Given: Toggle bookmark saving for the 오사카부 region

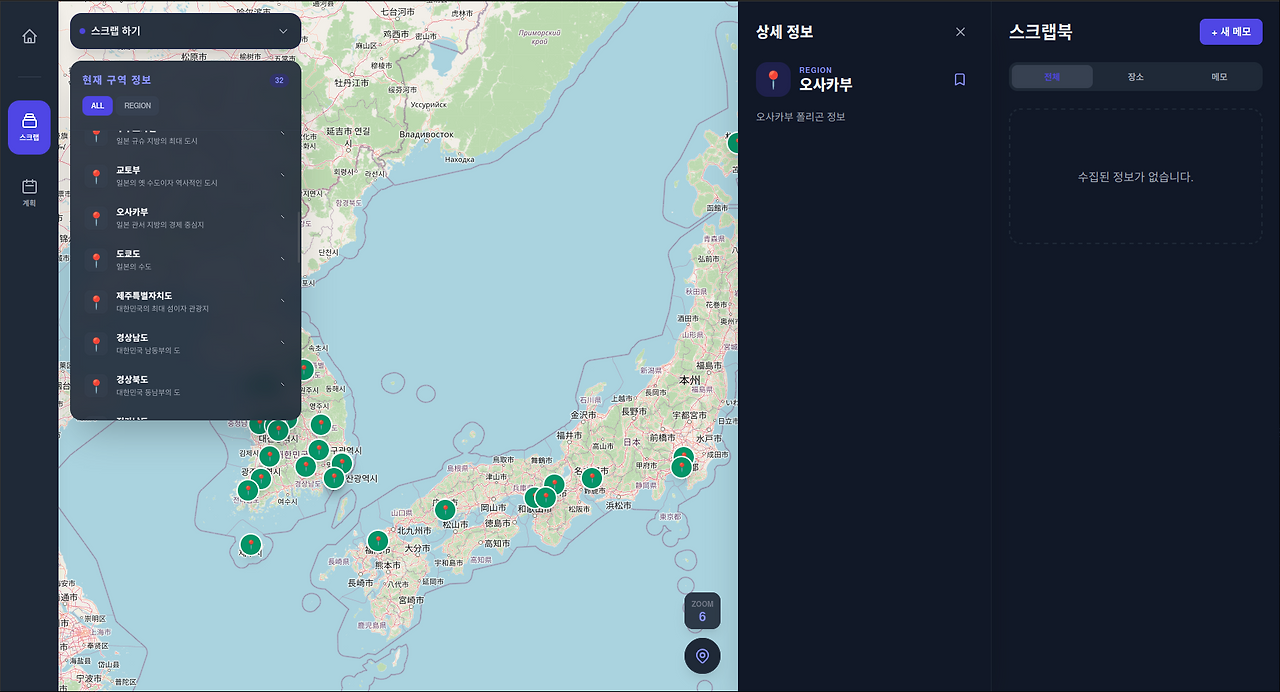Looking at the screenshot, I should click(959, 79).
